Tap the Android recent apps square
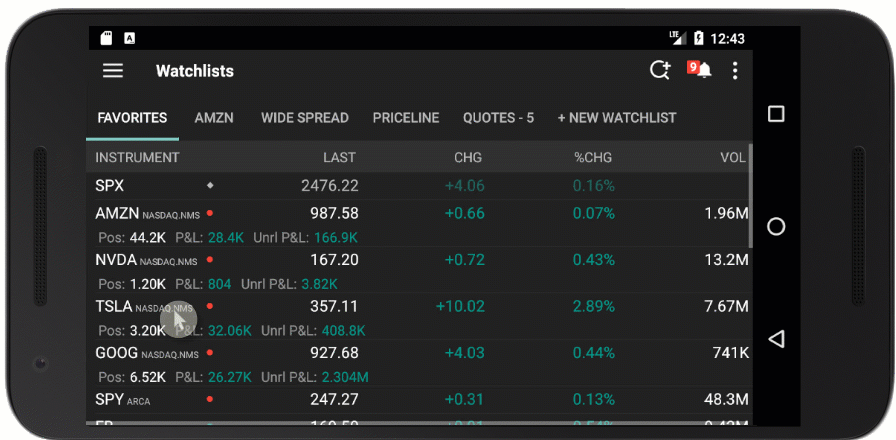This screenshot has height=440, width=896. (x=775, y=114)
